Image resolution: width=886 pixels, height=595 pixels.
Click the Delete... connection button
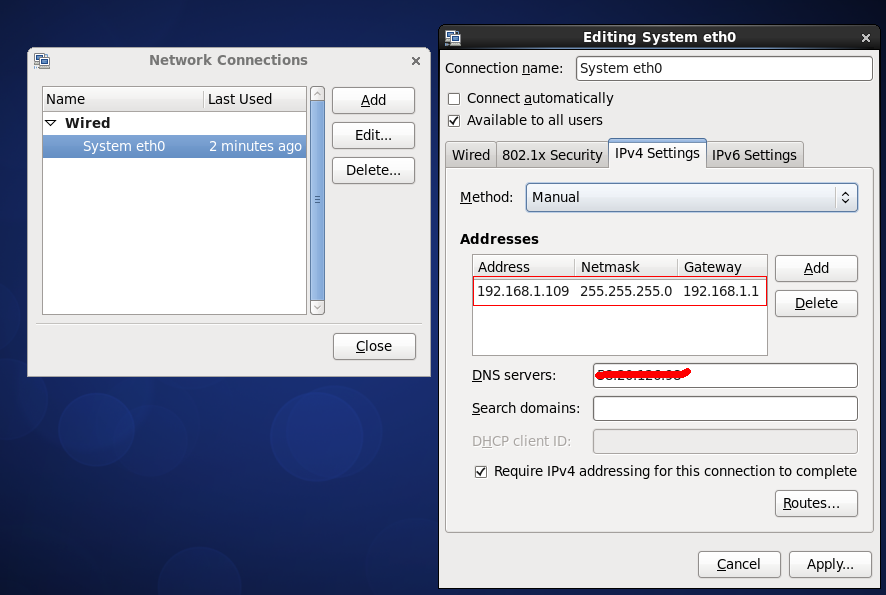373,170
